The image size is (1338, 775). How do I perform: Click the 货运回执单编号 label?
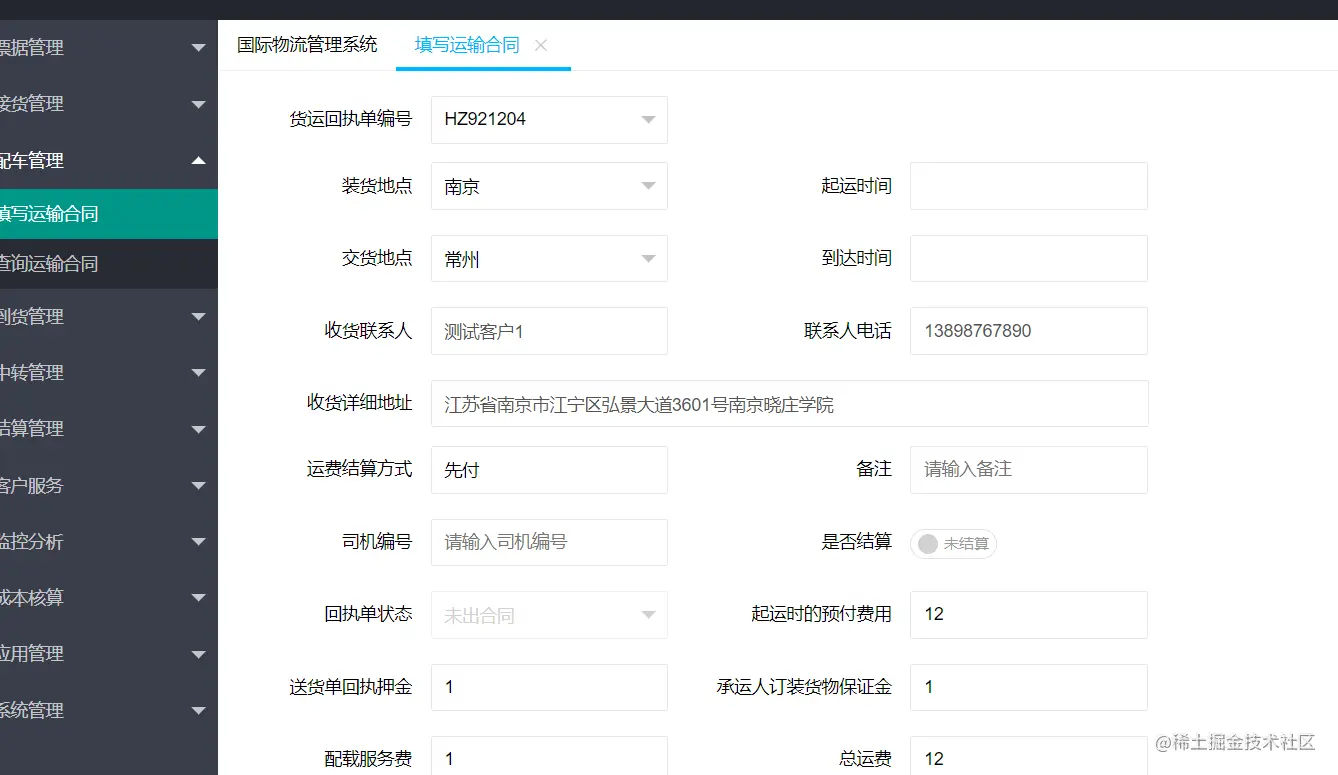(350, 119)
